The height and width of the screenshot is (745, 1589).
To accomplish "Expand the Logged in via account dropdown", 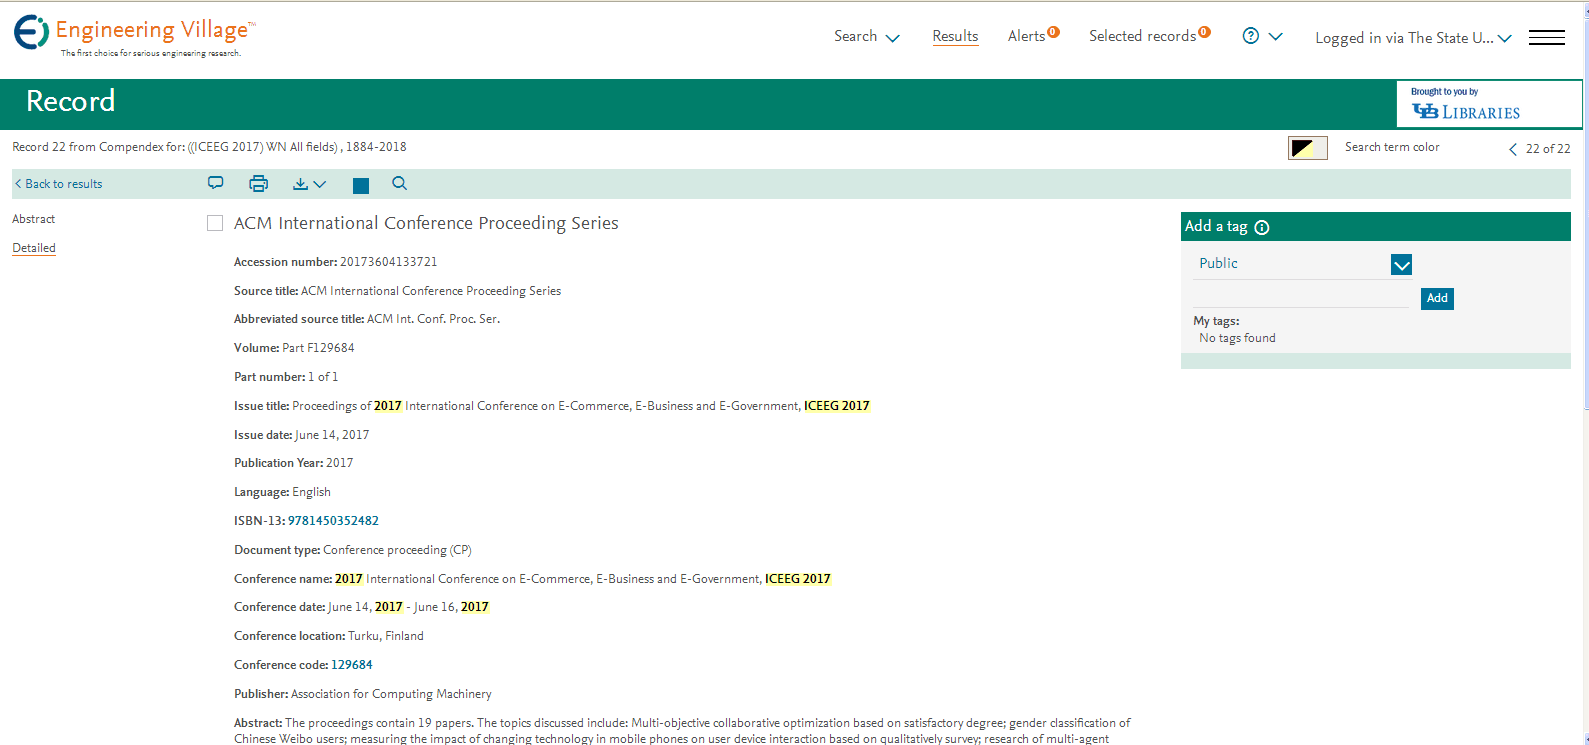I will coord(1413,38).
